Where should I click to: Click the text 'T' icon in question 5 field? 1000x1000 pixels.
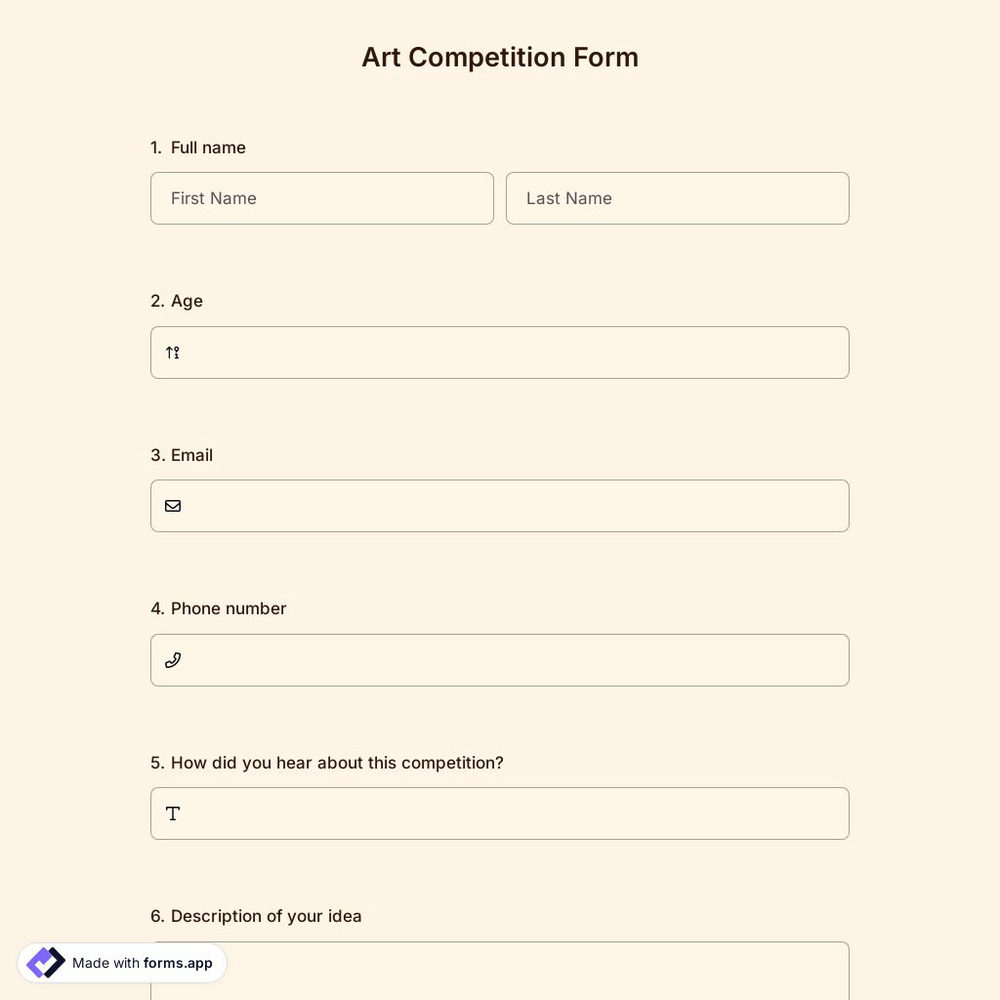coord(172,813)
